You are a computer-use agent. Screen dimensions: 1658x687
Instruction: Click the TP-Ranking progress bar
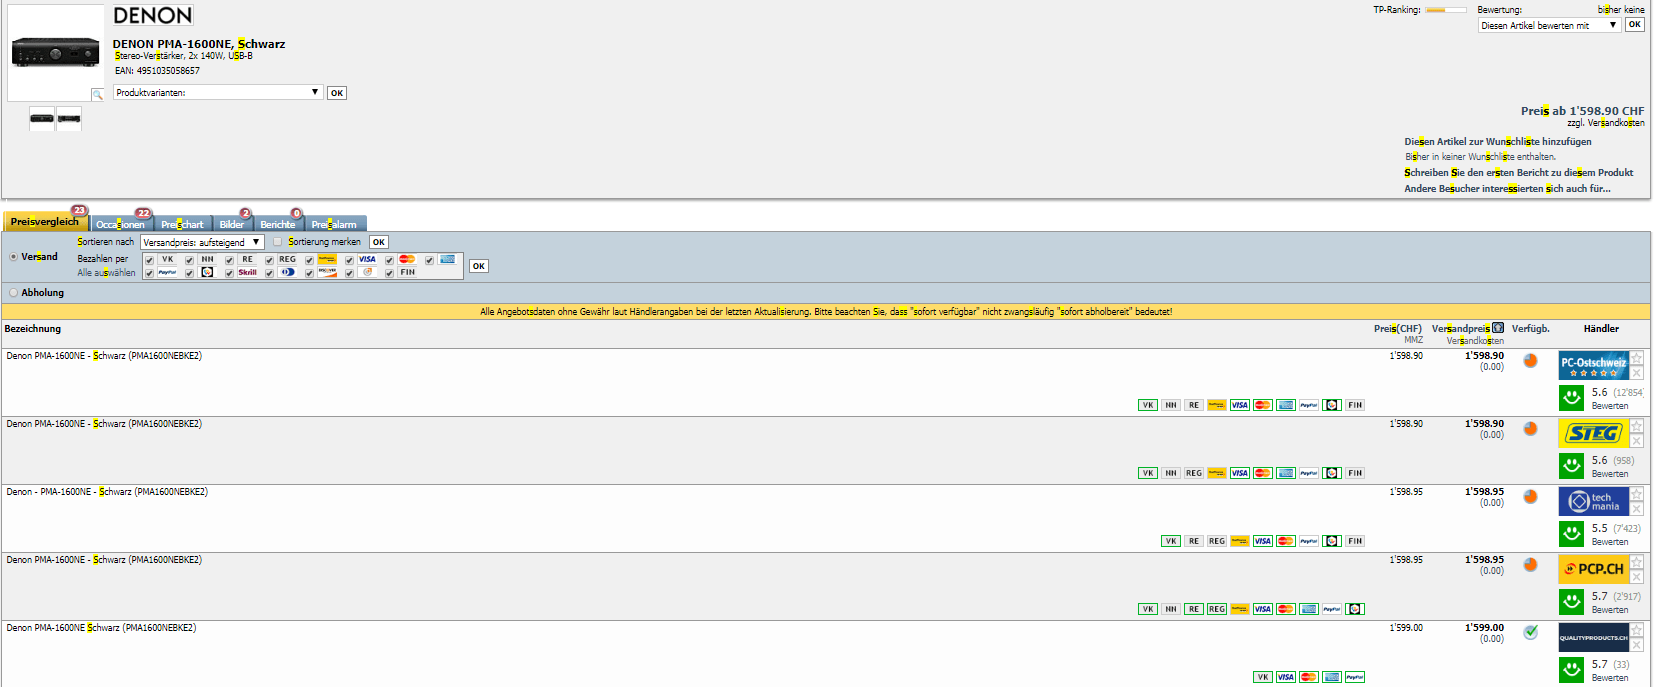point(1448,10)
